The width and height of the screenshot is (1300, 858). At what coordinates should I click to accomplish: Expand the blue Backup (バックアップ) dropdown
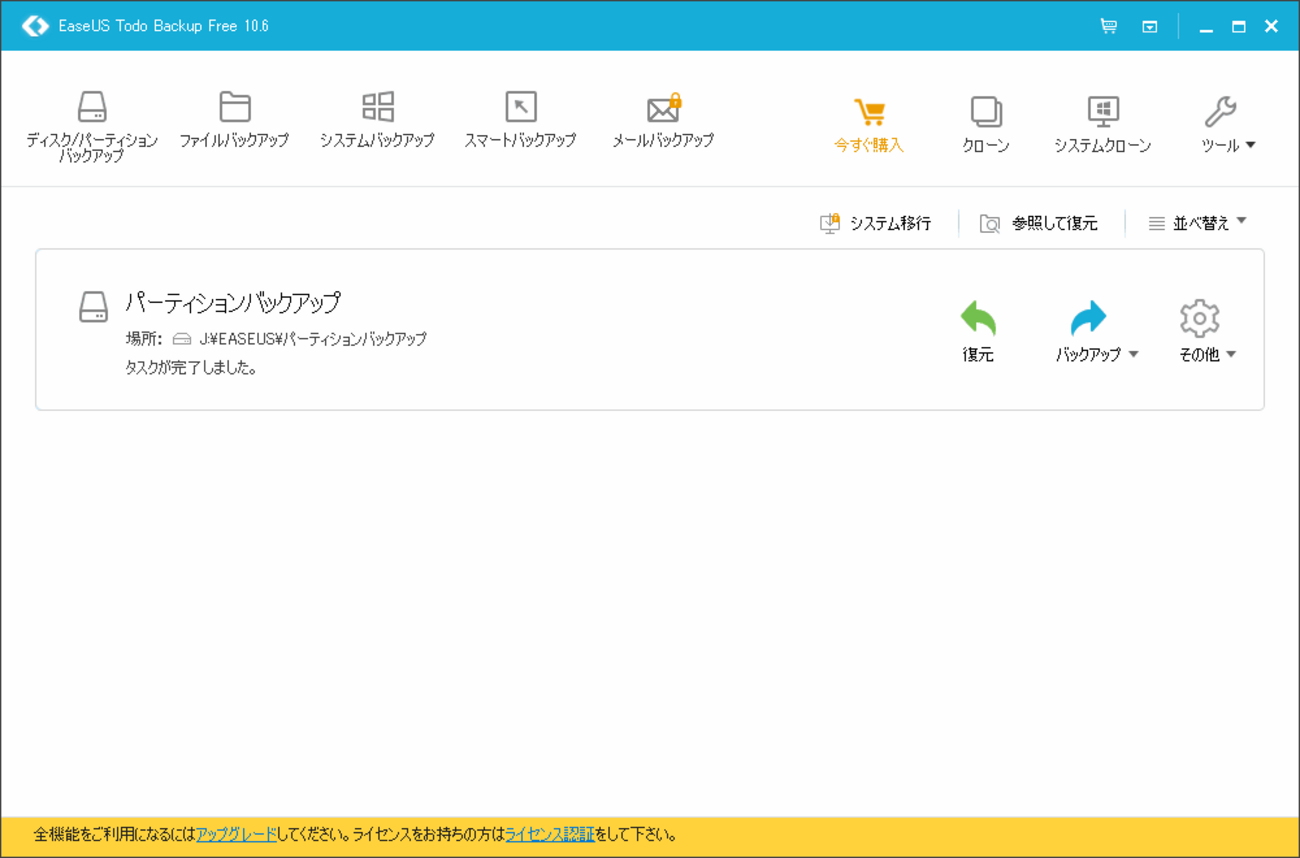[x=1097, y=331]
